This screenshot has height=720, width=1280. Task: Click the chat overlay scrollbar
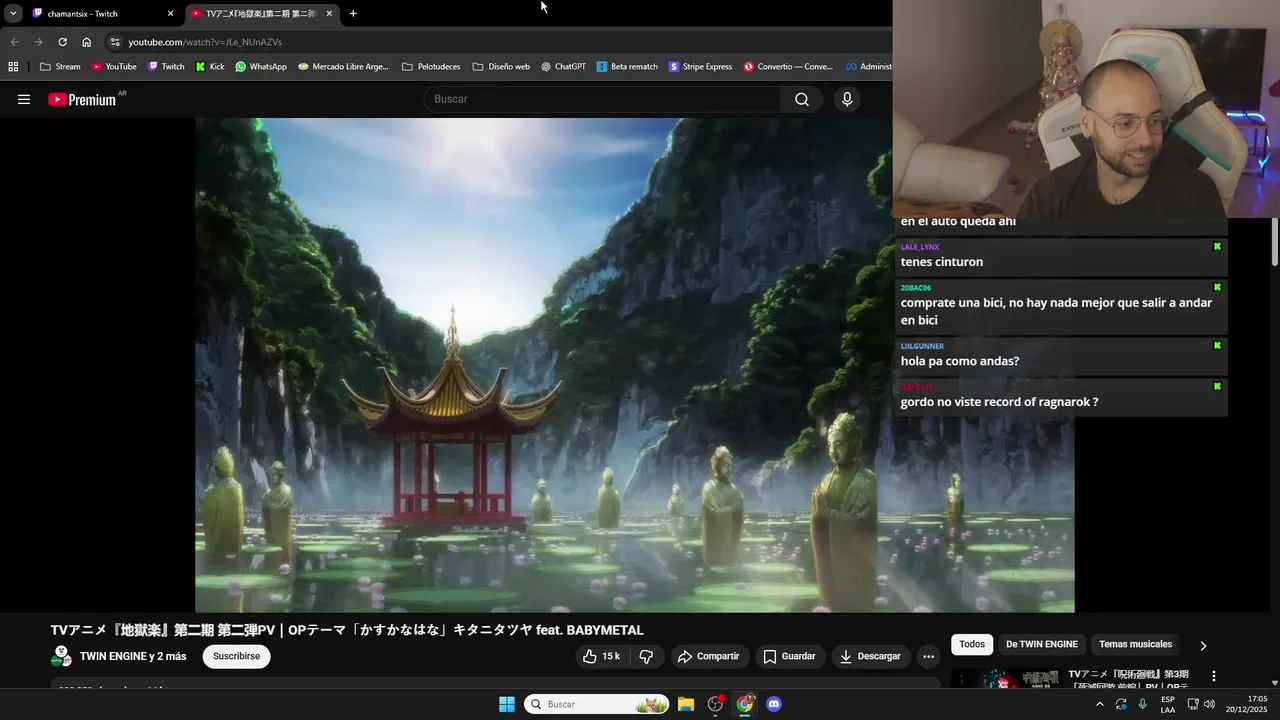[1275, 242]
